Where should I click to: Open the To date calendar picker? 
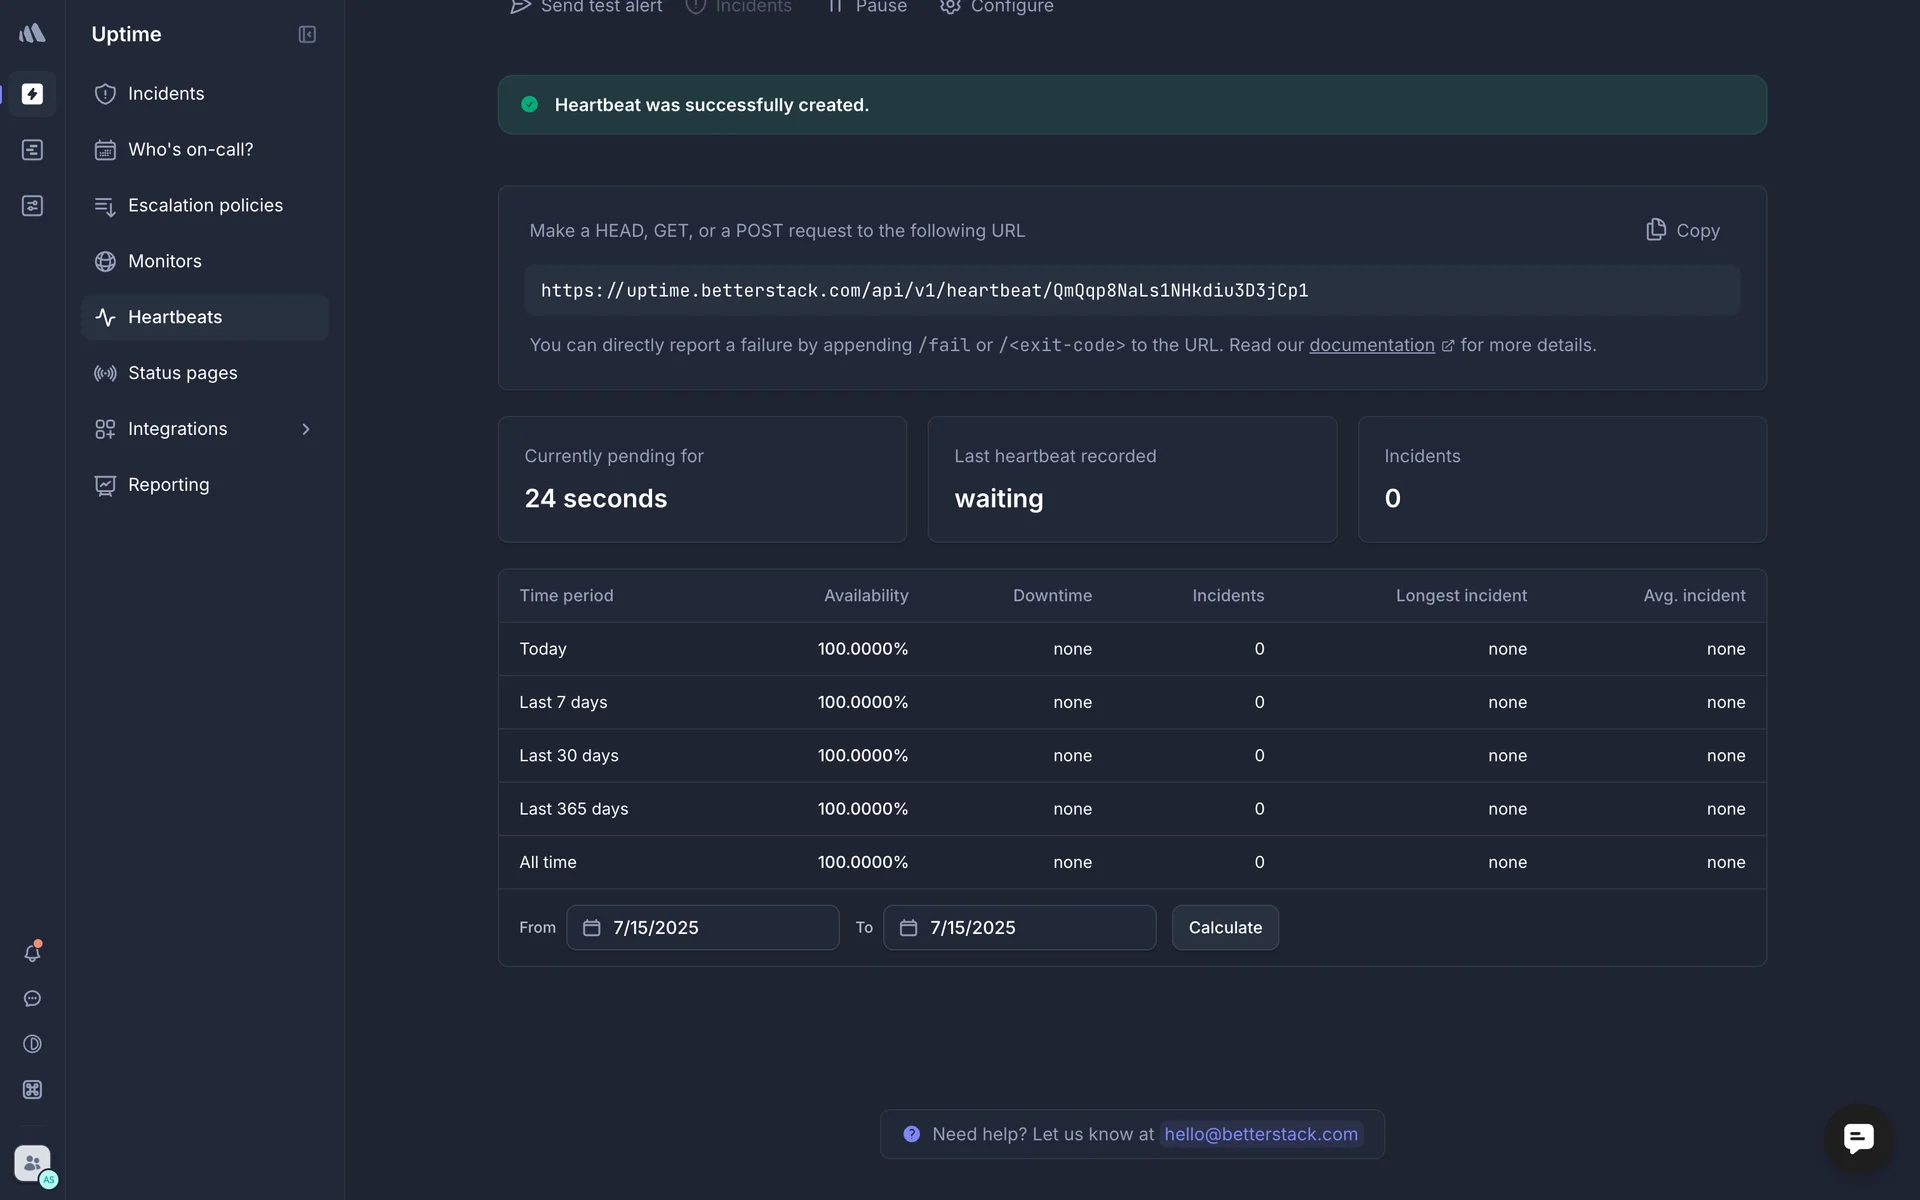[908, 928]
